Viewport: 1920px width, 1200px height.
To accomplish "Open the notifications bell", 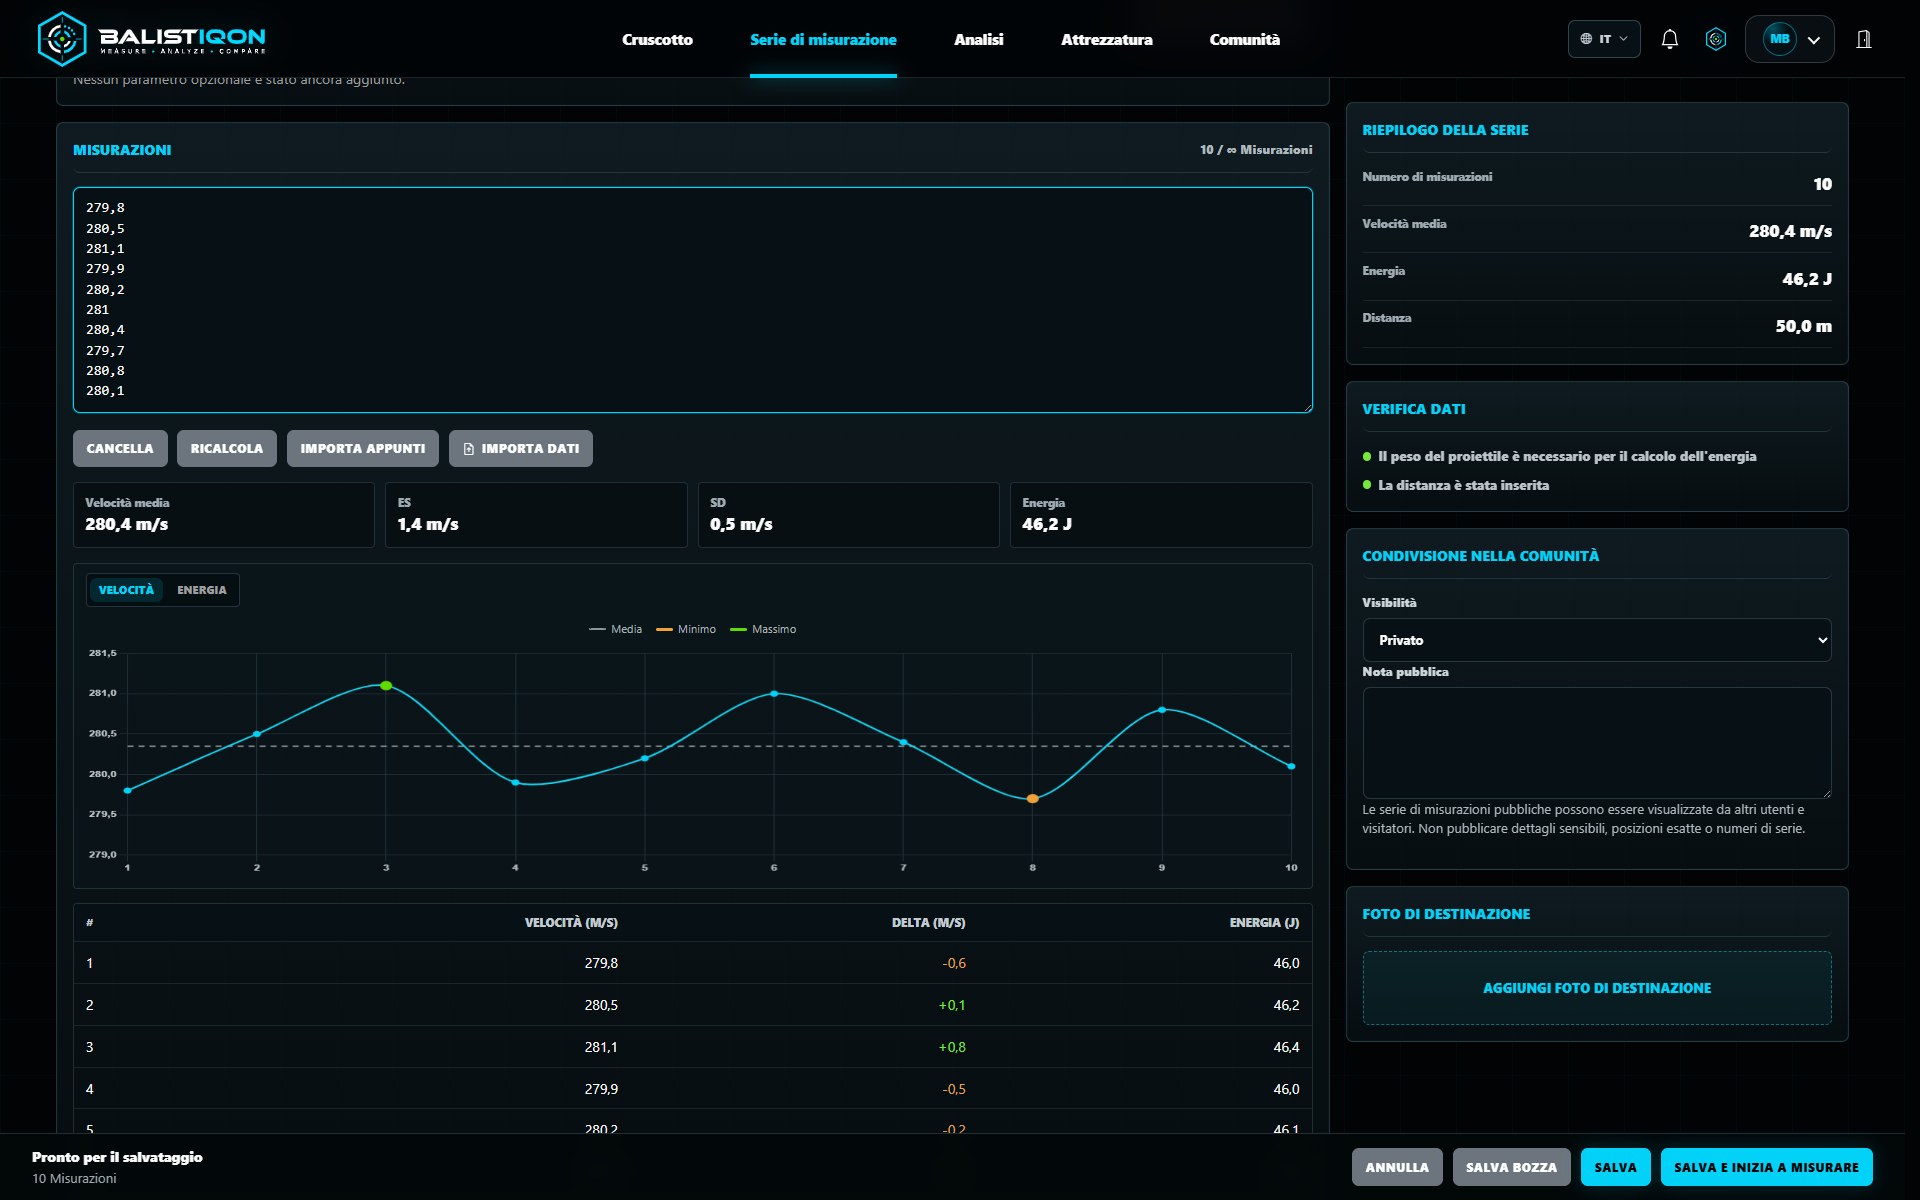I will [x=1669, y=39].
